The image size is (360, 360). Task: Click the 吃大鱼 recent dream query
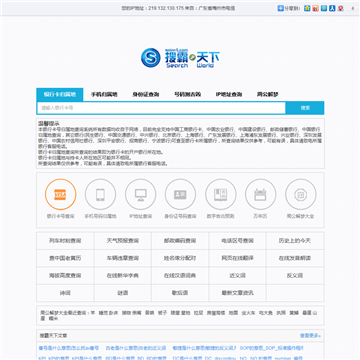[266, 313]
